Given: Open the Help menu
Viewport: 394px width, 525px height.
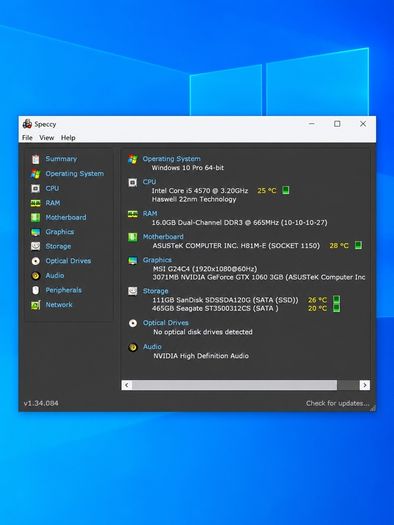Looking at the screenshot, I should click(x=68, y=138).
